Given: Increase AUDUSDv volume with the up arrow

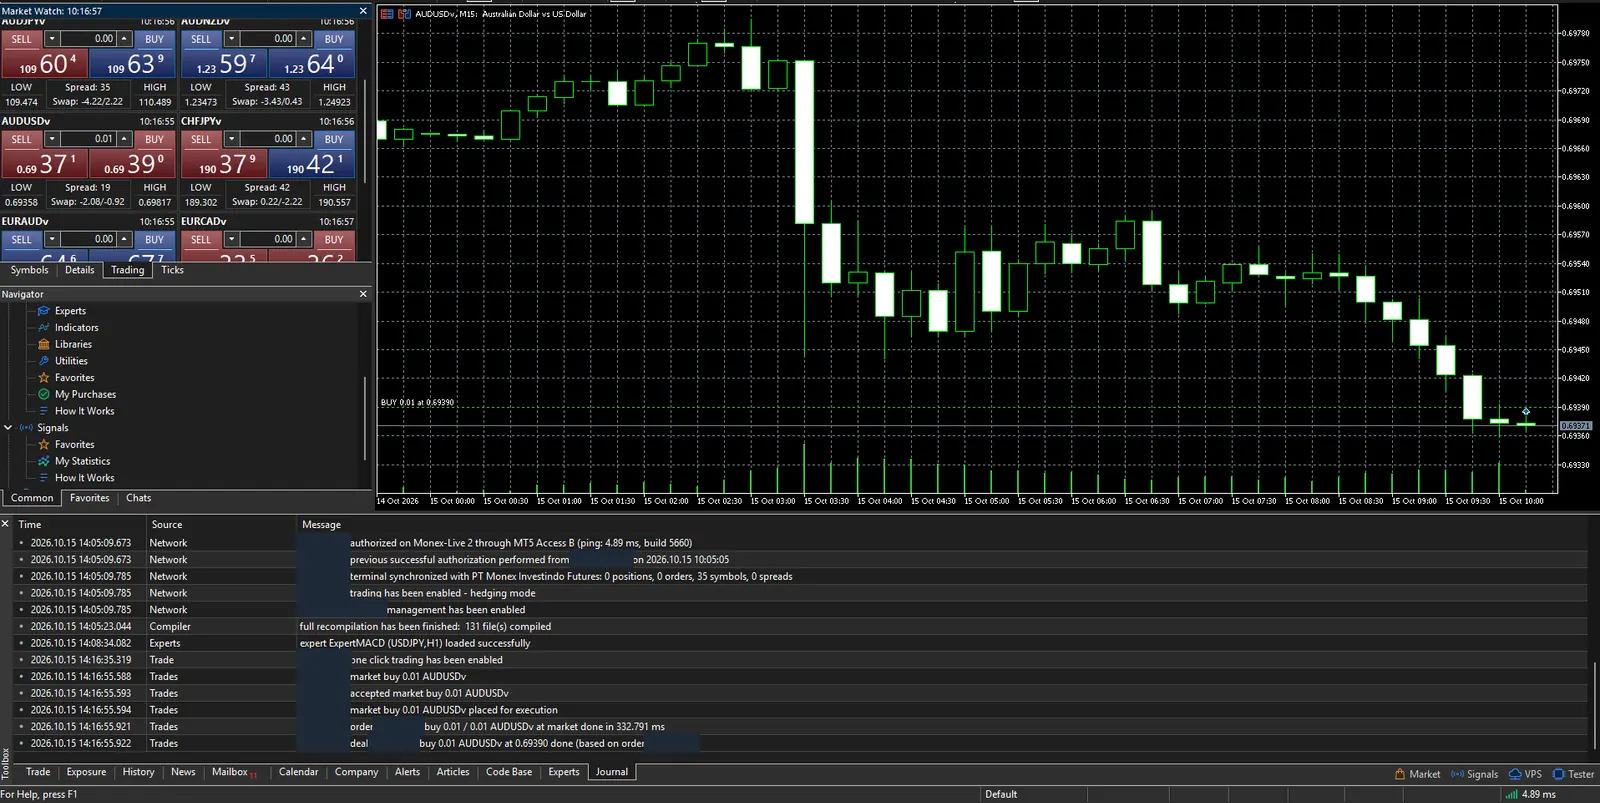Looking at the screenshot, I should click(x=124, y=139).
